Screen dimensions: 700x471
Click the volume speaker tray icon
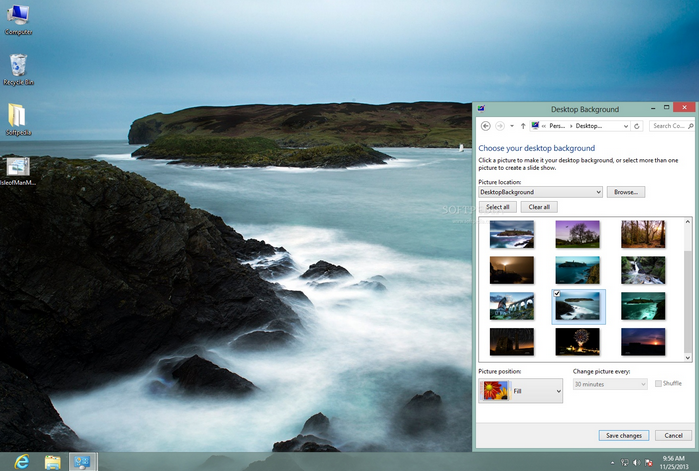[637, 463]
